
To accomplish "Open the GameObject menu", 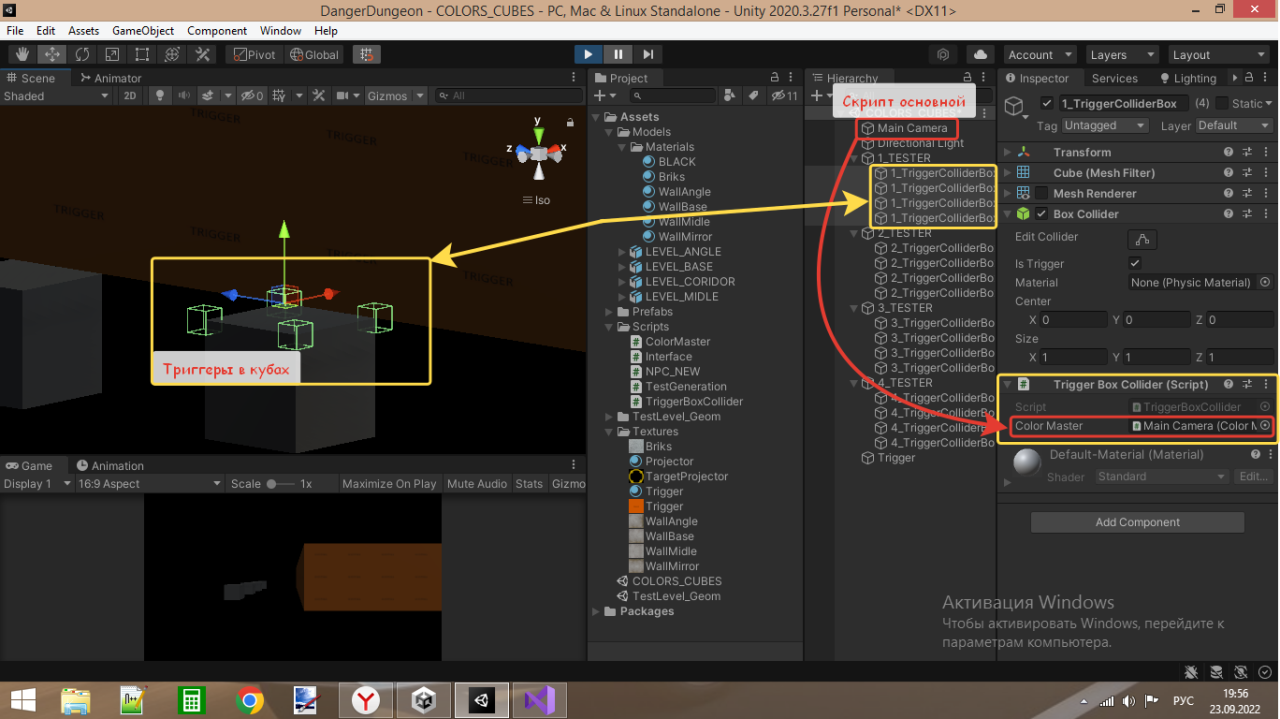I will tap(143, 31).
